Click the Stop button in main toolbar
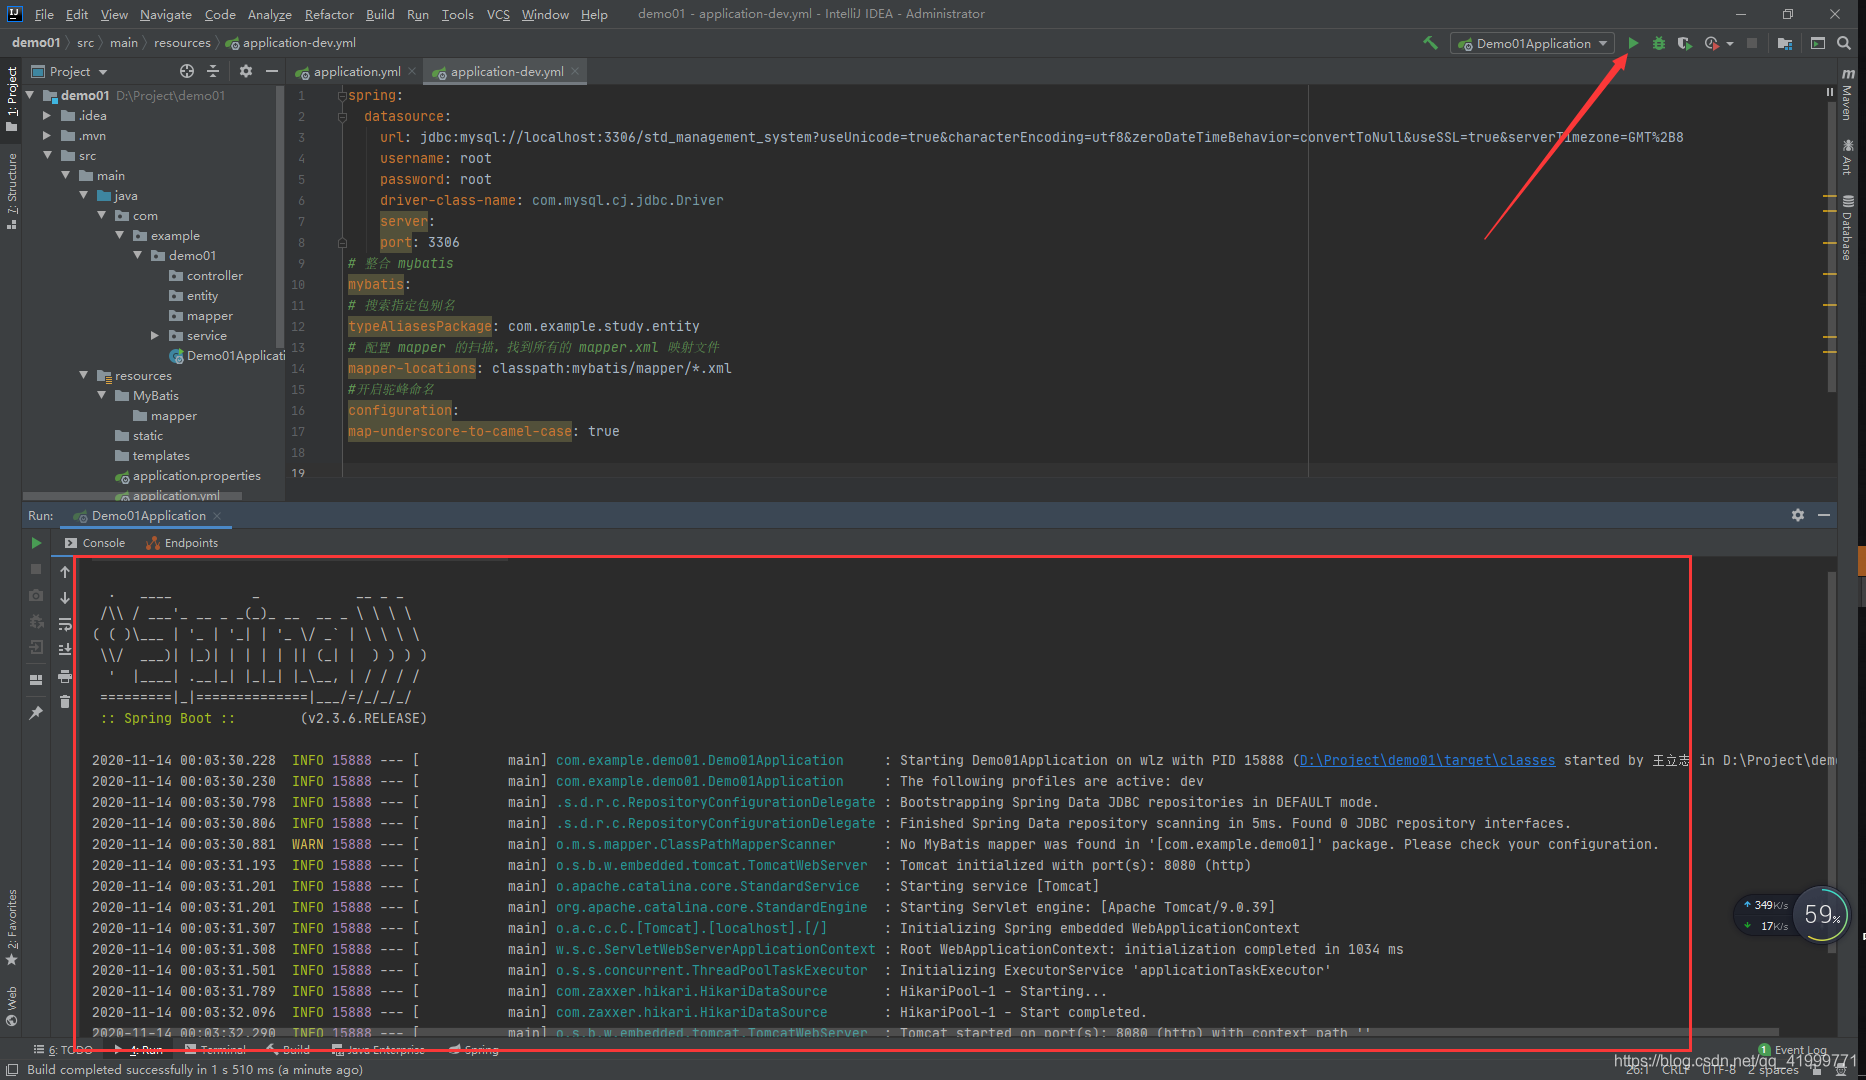Image resolution: width=1866 pixels, height=1080 pixels. click(1752, 43)
